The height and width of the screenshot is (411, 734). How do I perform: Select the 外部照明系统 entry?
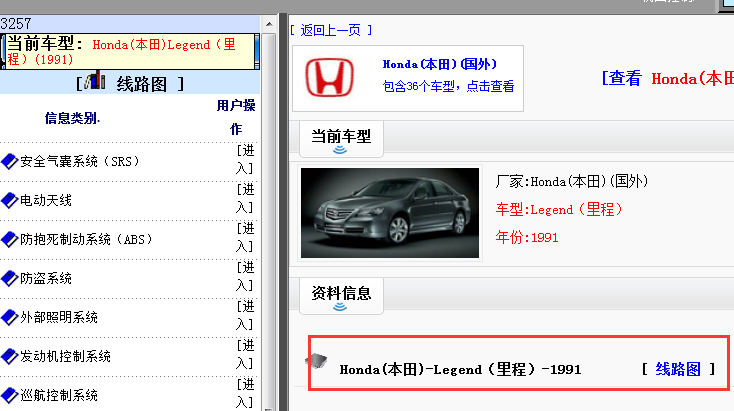(x=59, y=317)
